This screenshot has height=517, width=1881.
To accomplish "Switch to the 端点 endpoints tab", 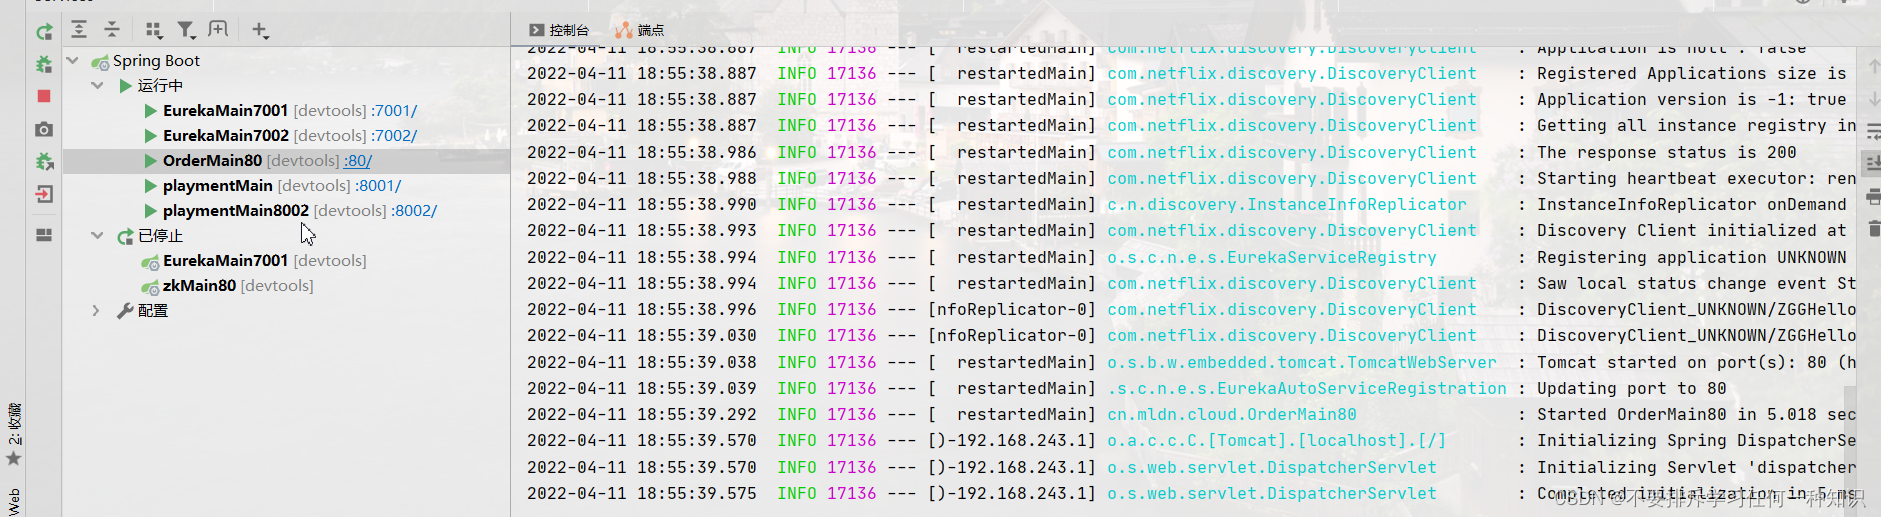I will point(640,30).
